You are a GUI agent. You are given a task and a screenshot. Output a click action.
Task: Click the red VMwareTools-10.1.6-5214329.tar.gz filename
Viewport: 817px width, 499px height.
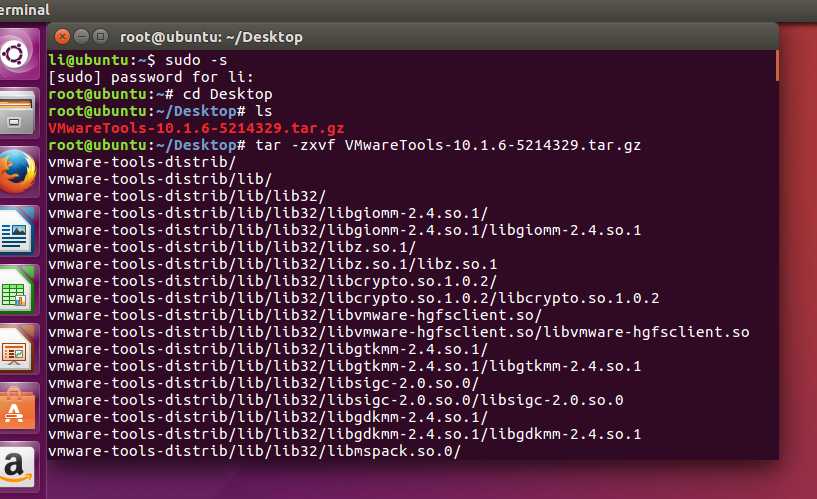196,128
